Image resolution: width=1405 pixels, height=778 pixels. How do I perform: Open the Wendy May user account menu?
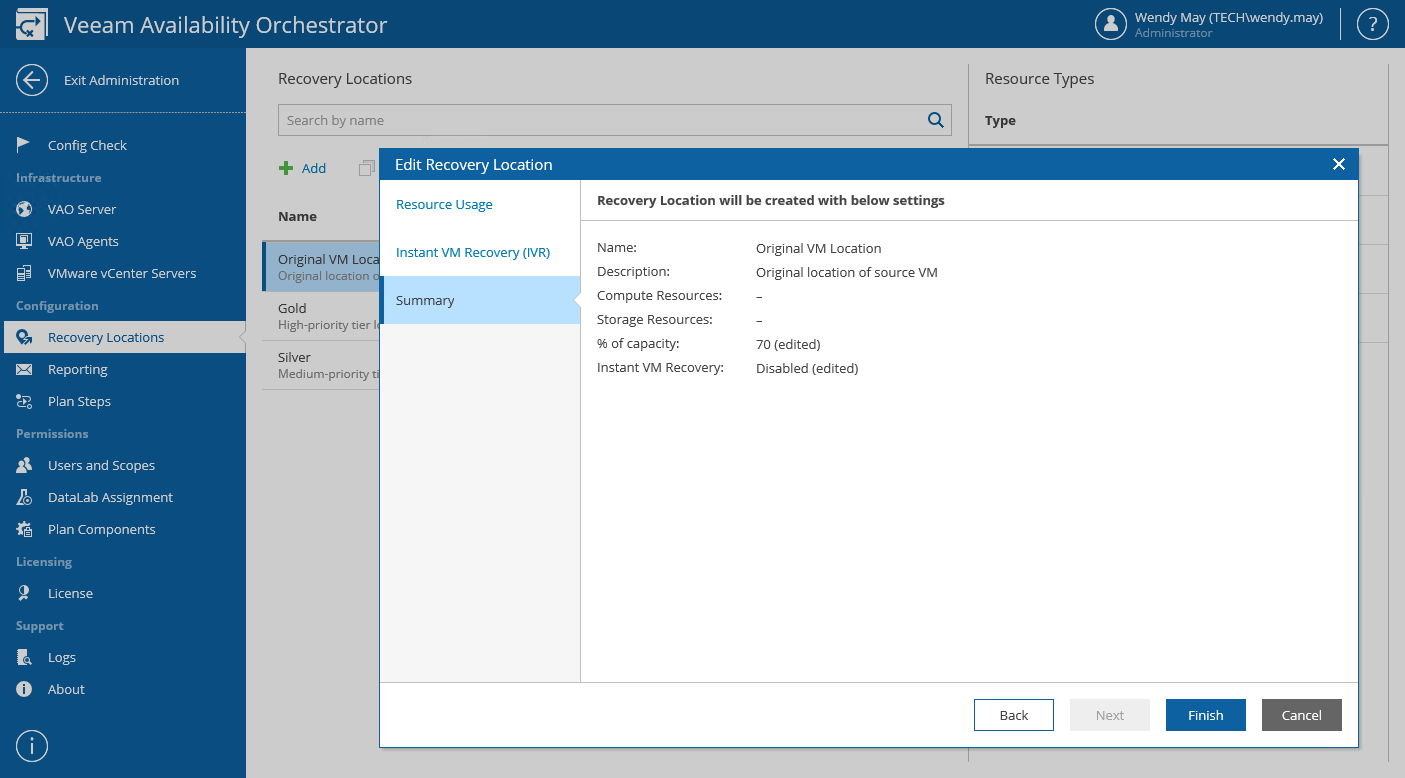click(1210, 24)
